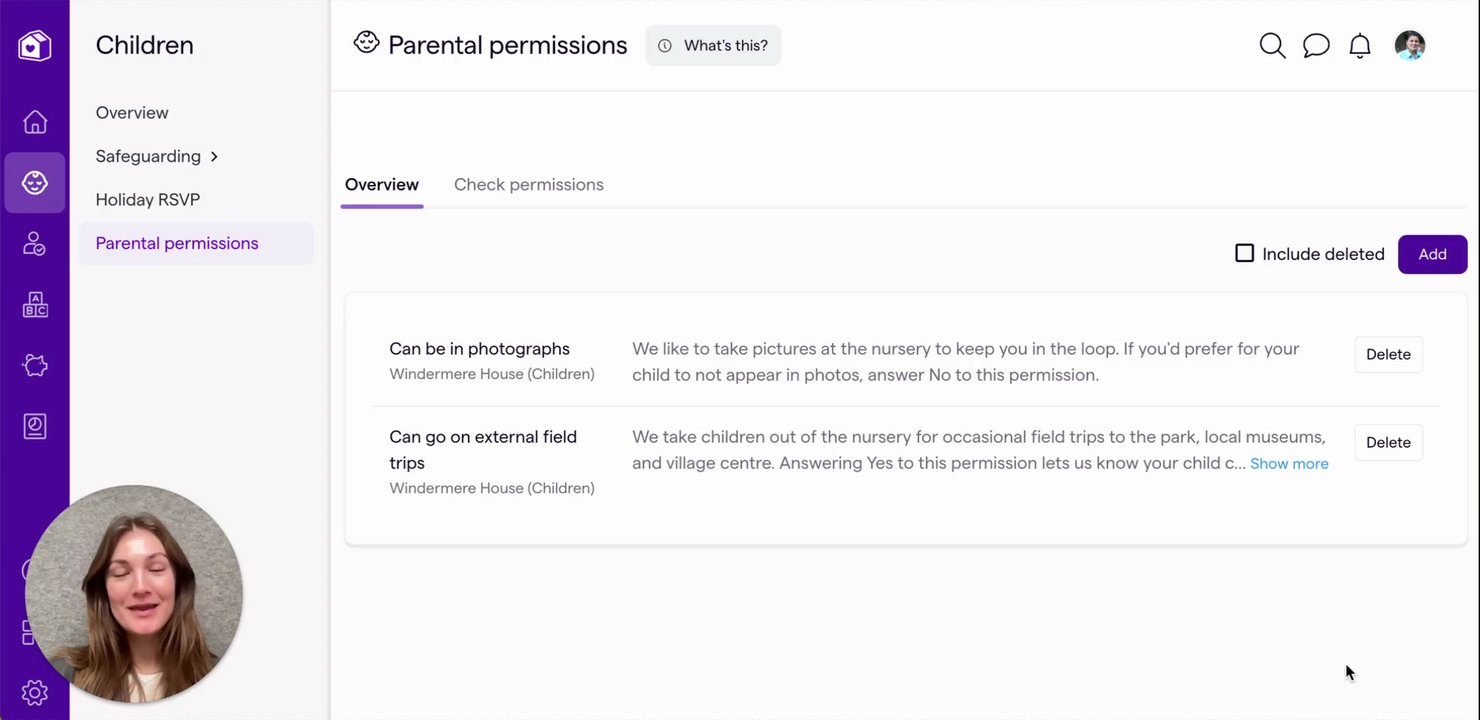Click the search magnifier icon
The image size is (1480, 720).
click(x=1272, y=46)
